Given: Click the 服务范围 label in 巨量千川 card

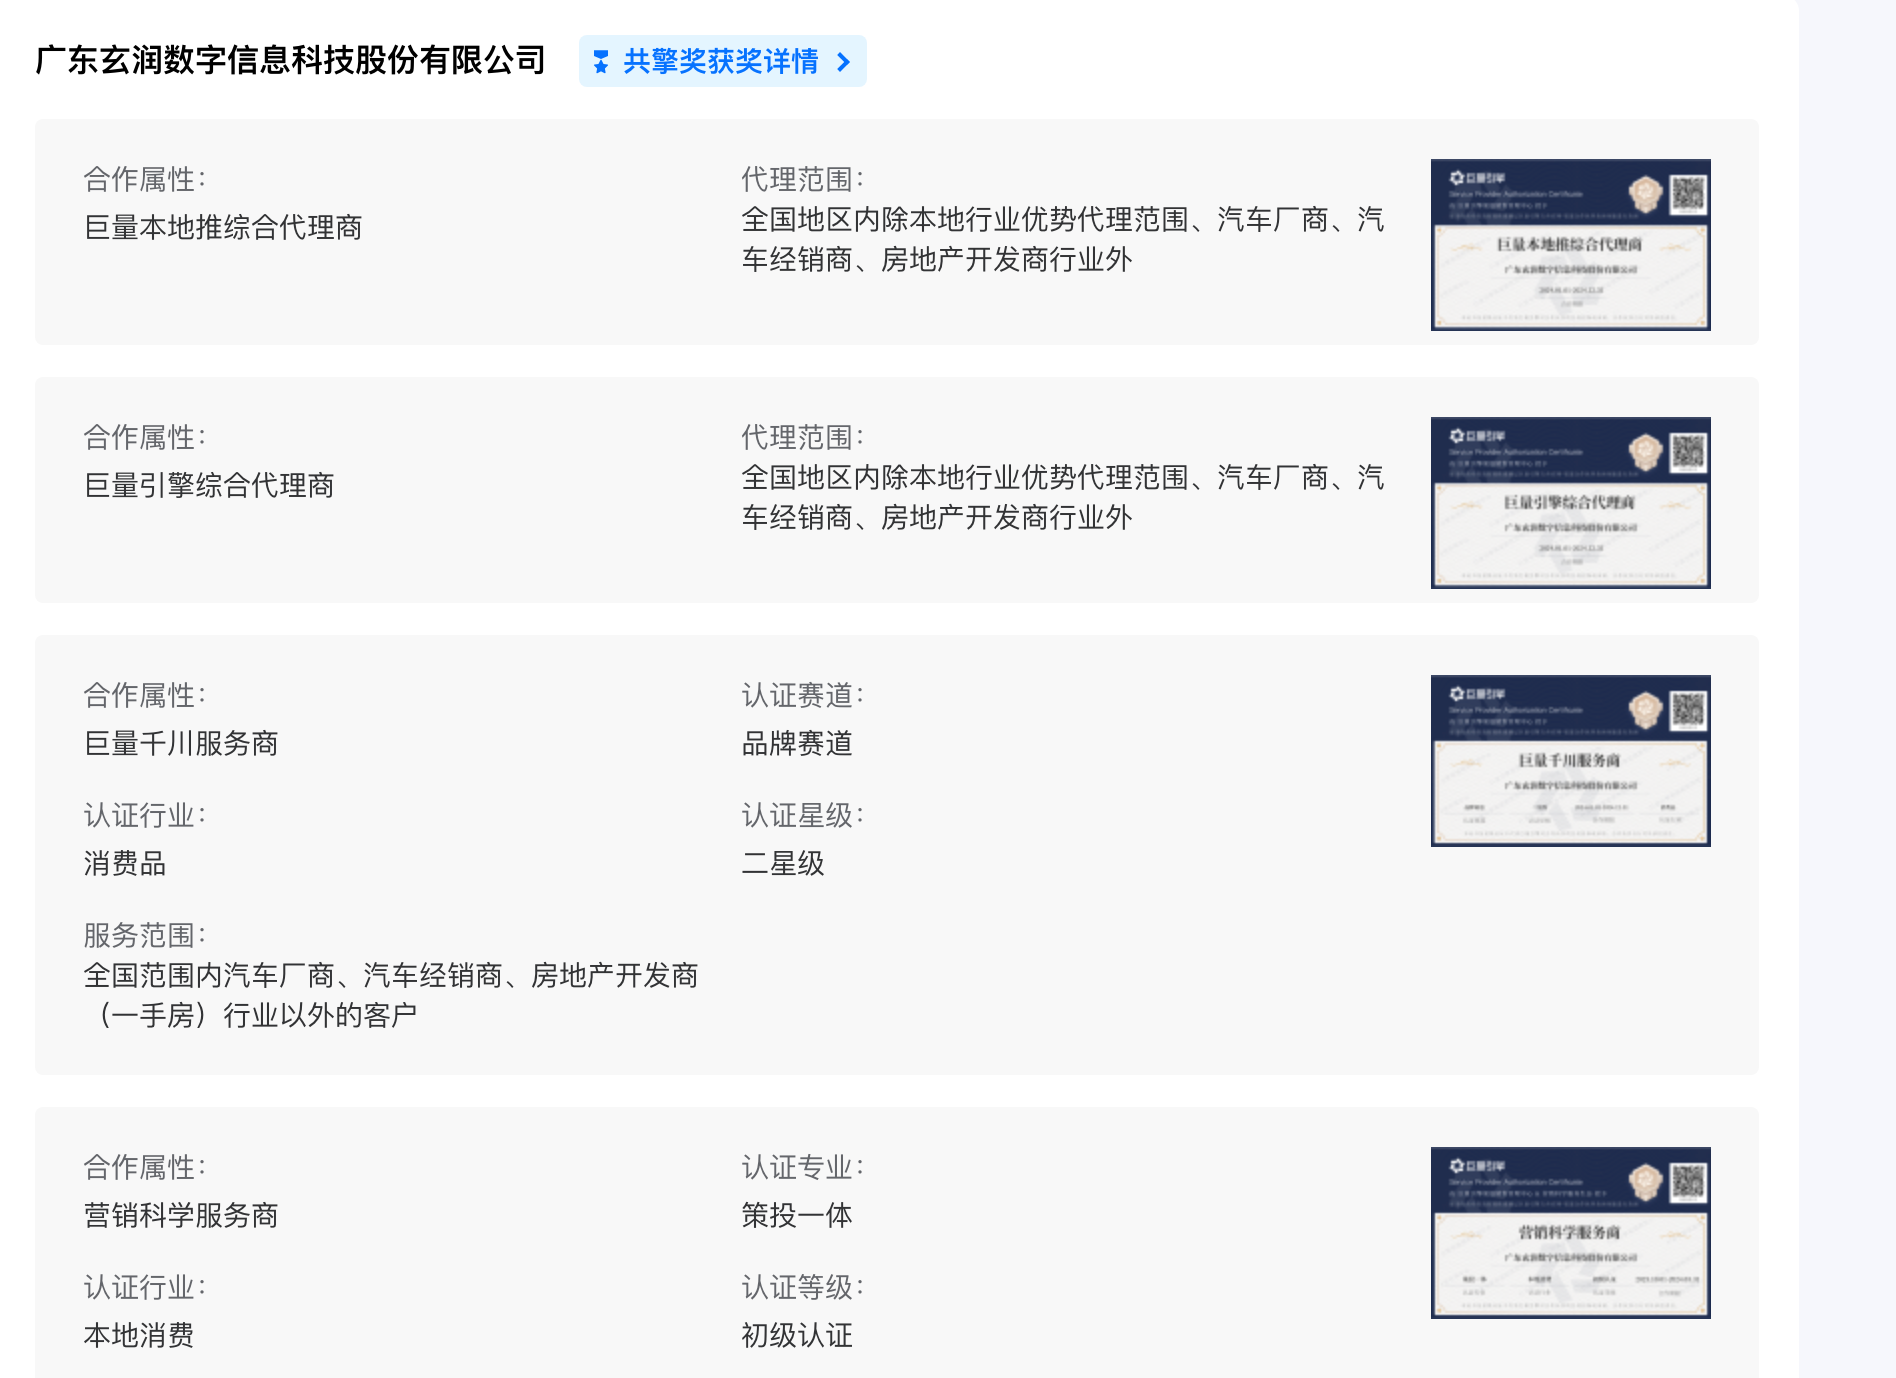Looking at the screenshot, I should (x=144, y=935).
